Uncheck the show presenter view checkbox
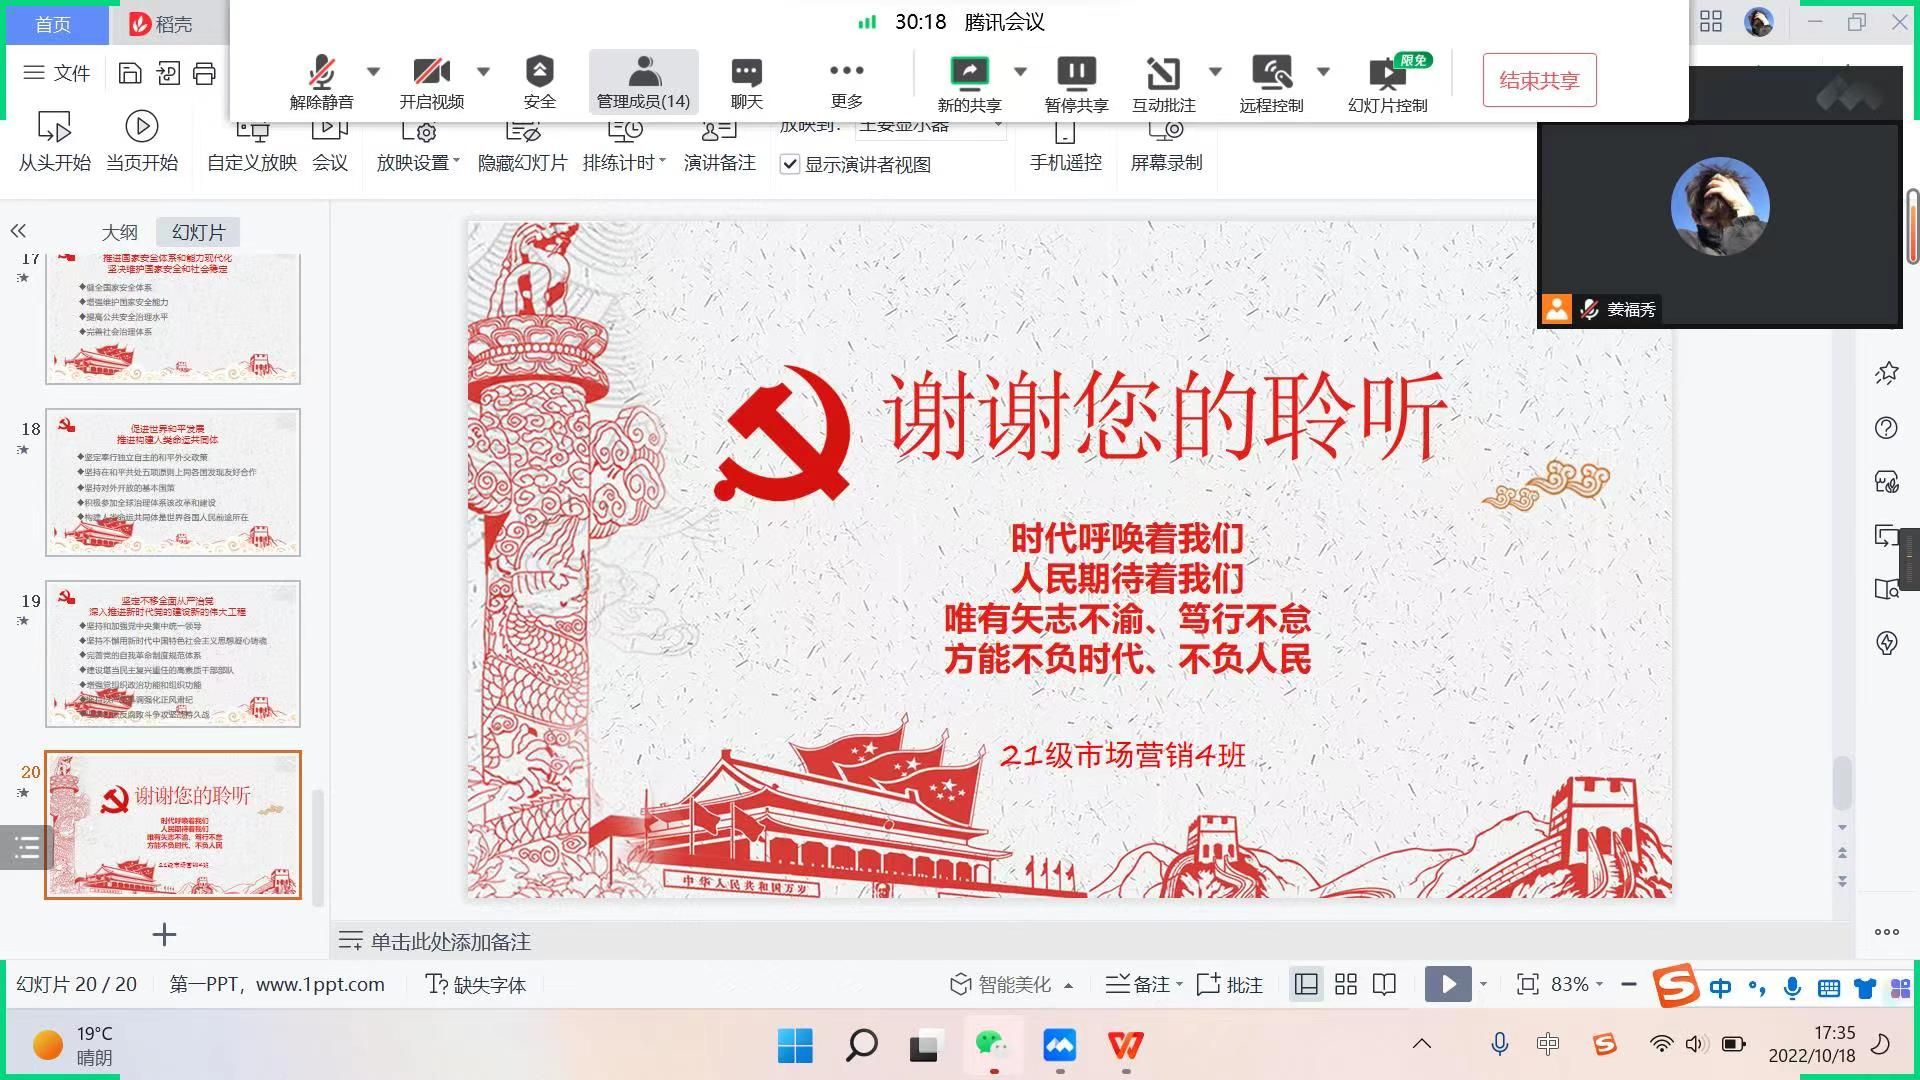The width and height of the screenshot is (1920, 1080). pyautogui.click(x=790, y=164)
